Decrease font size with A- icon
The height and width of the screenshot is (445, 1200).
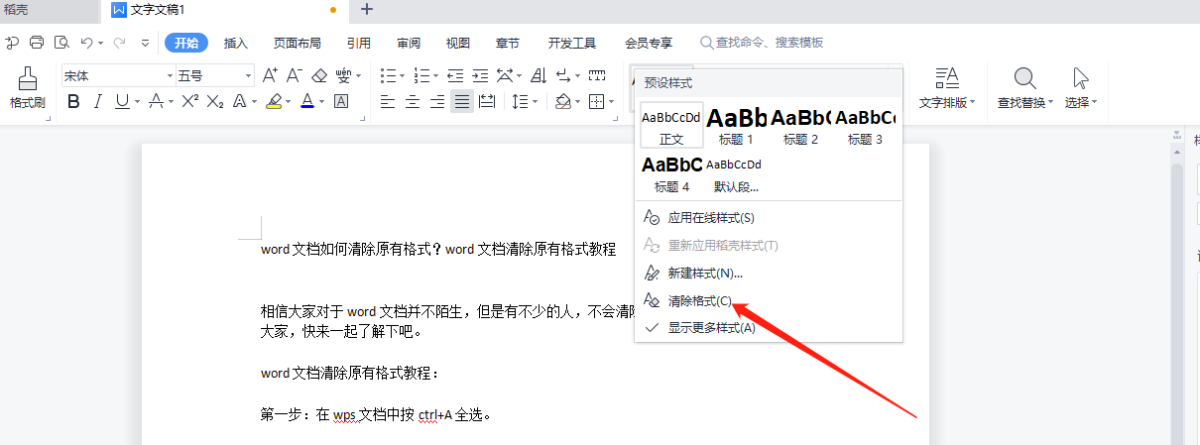click(294, 75)
